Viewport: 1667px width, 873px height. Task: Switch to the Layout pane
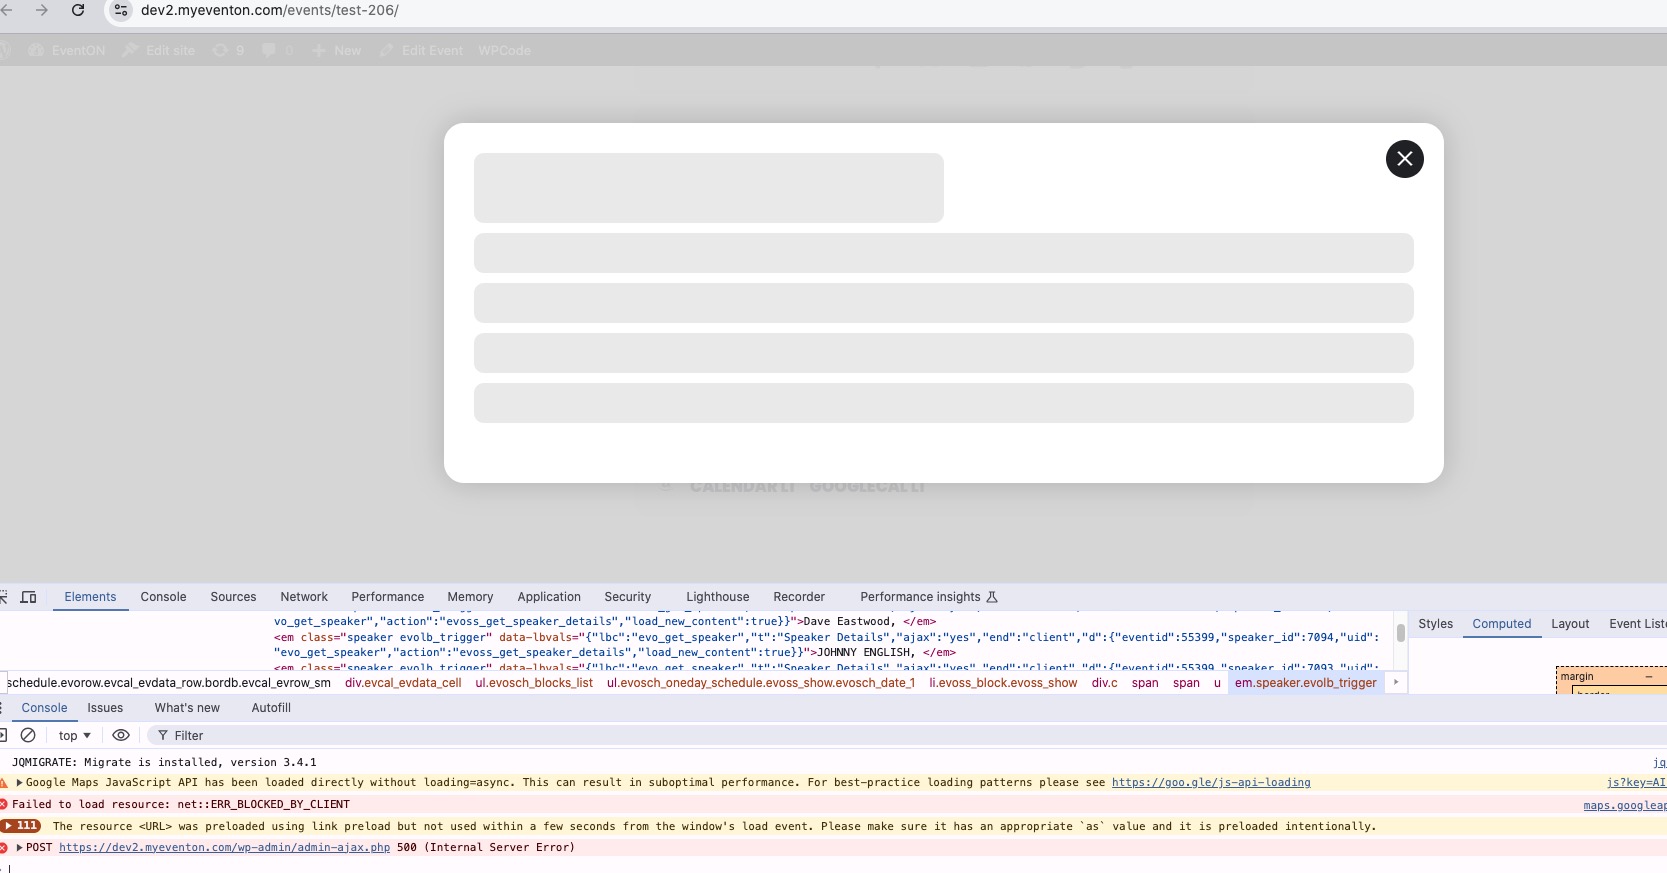tap(1570, 624)
